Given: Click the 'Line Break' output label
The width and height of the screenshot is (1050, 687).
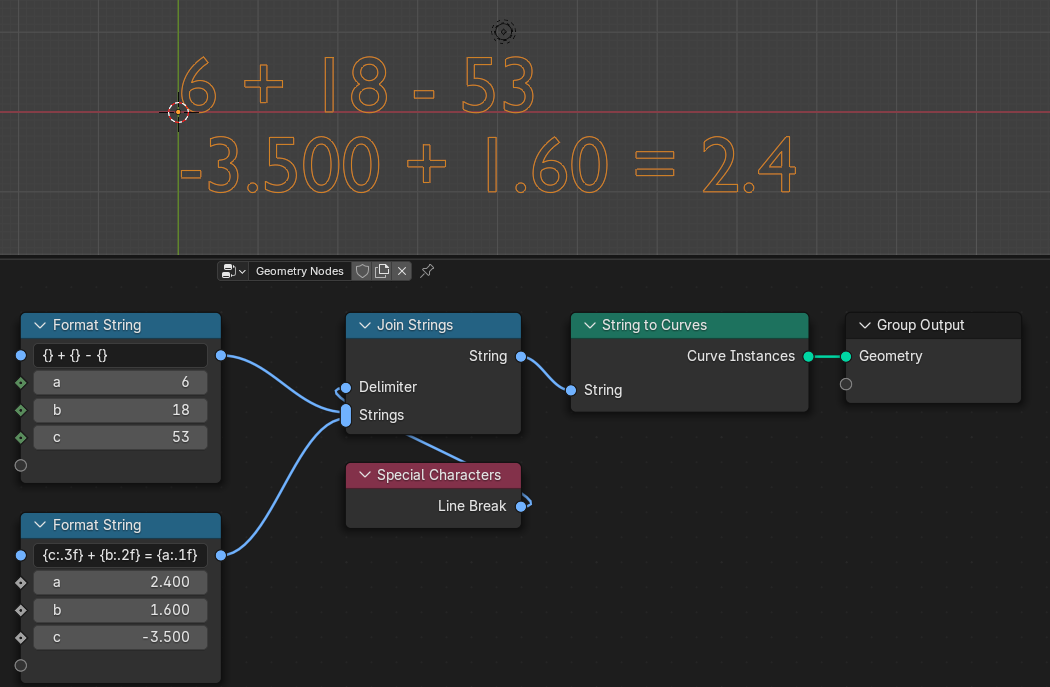Looking at the screenshot, I should click(x=472, y=506).
